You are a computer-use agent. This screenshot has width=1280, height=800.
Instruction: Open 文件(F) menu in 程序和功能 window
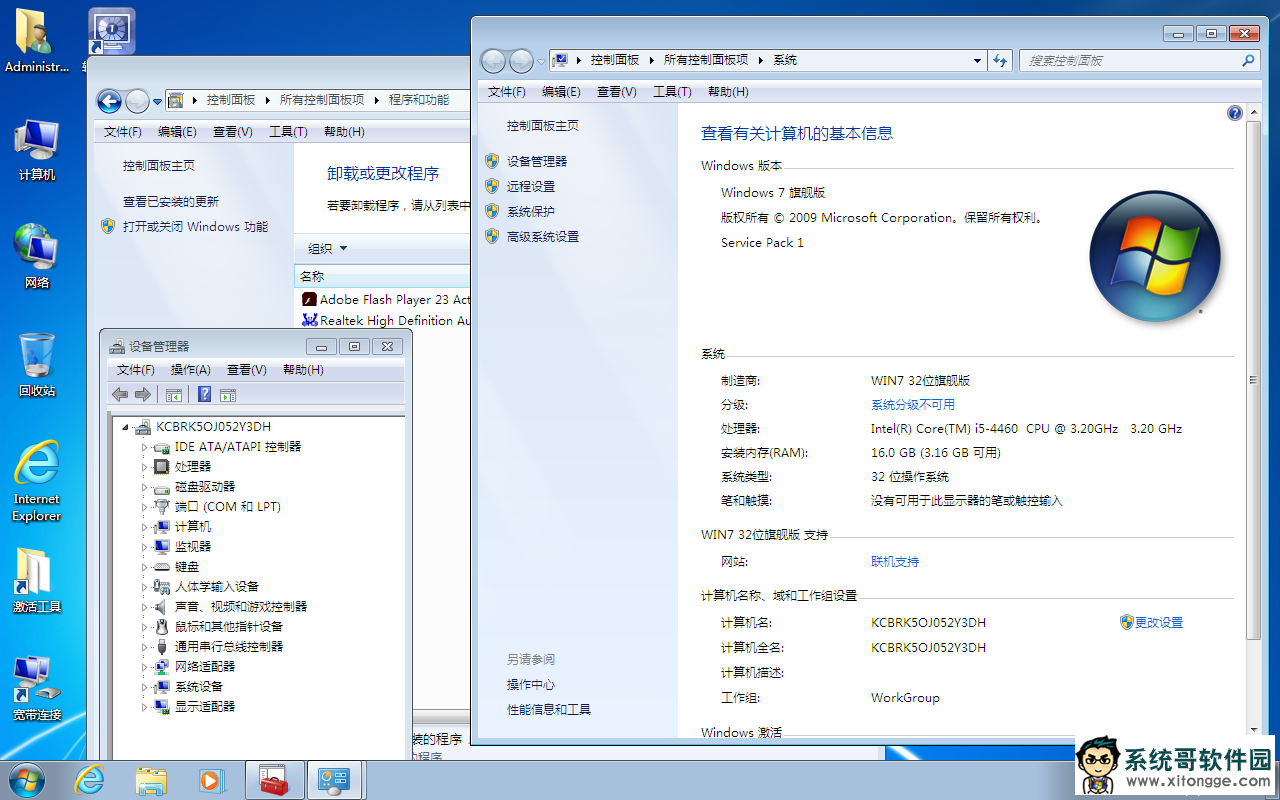point(123,131)
